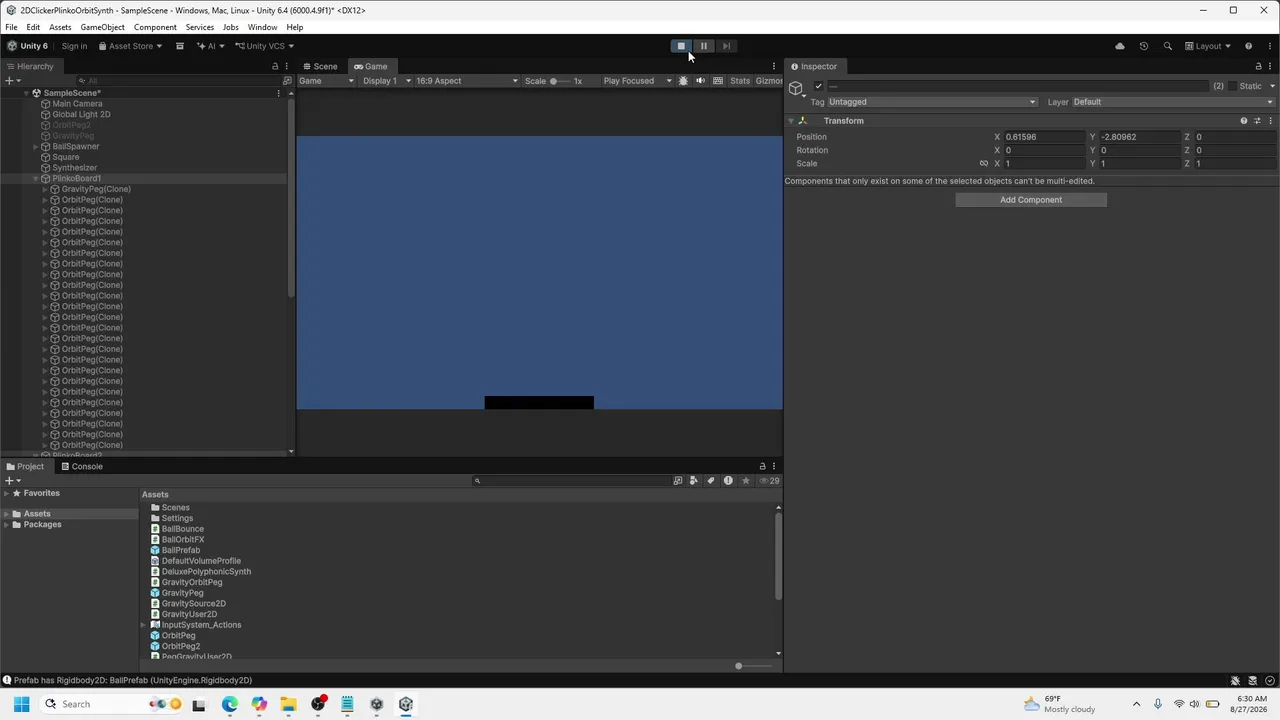Step forward one frame
This screenshot has width=1280, height=720.
727,46
